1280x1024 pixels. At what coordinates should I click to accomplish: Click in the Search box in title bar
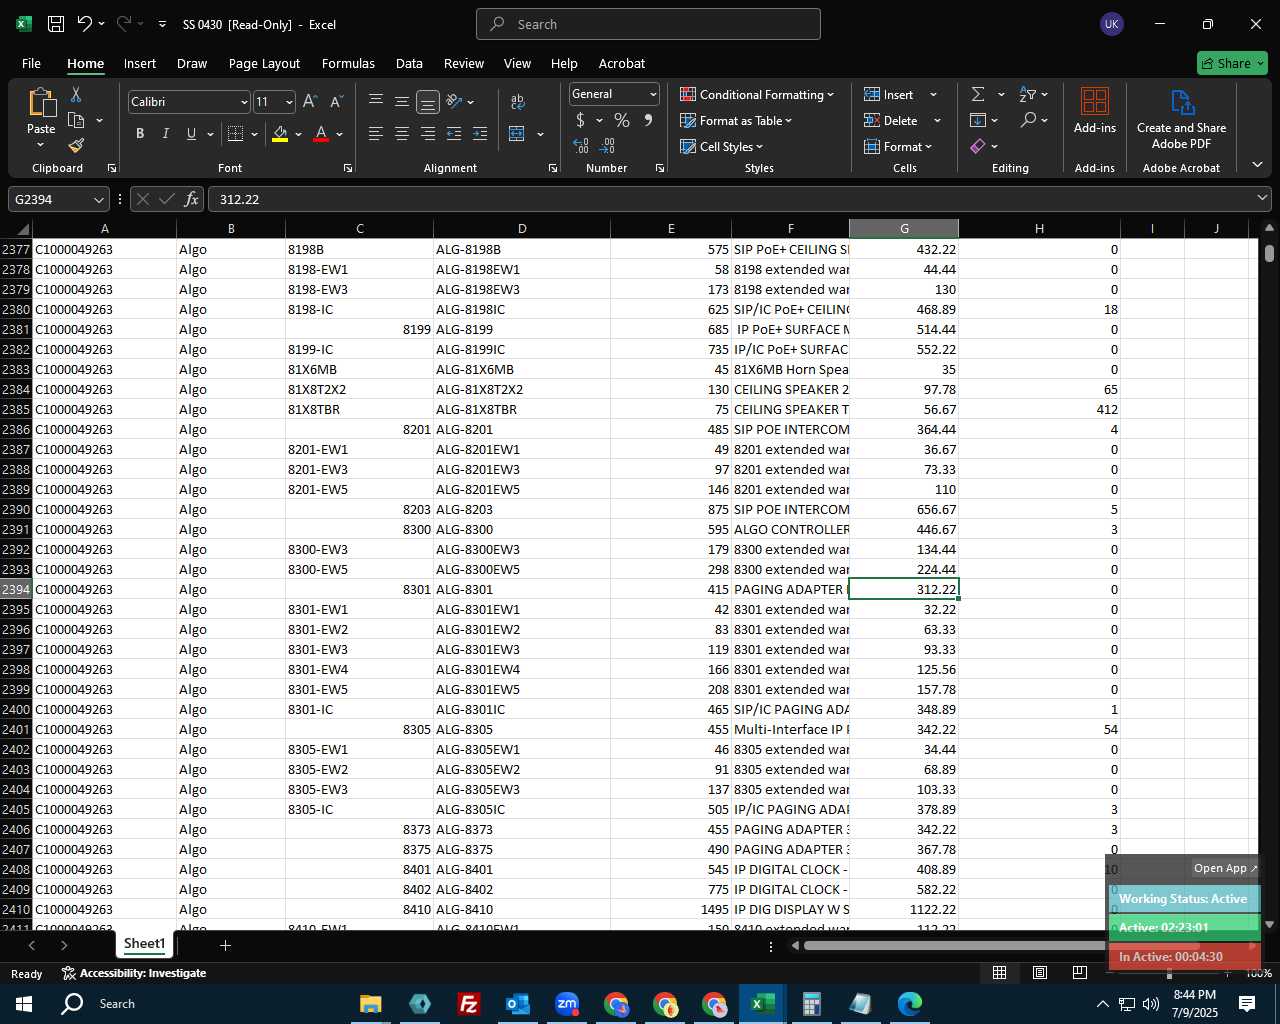pyautogui.click(x=648, y=24)
